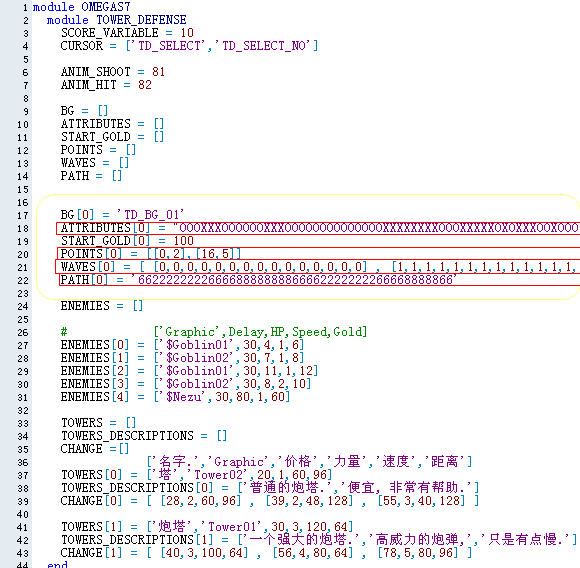Click the CHANGE[1] array line

(267, 553)
